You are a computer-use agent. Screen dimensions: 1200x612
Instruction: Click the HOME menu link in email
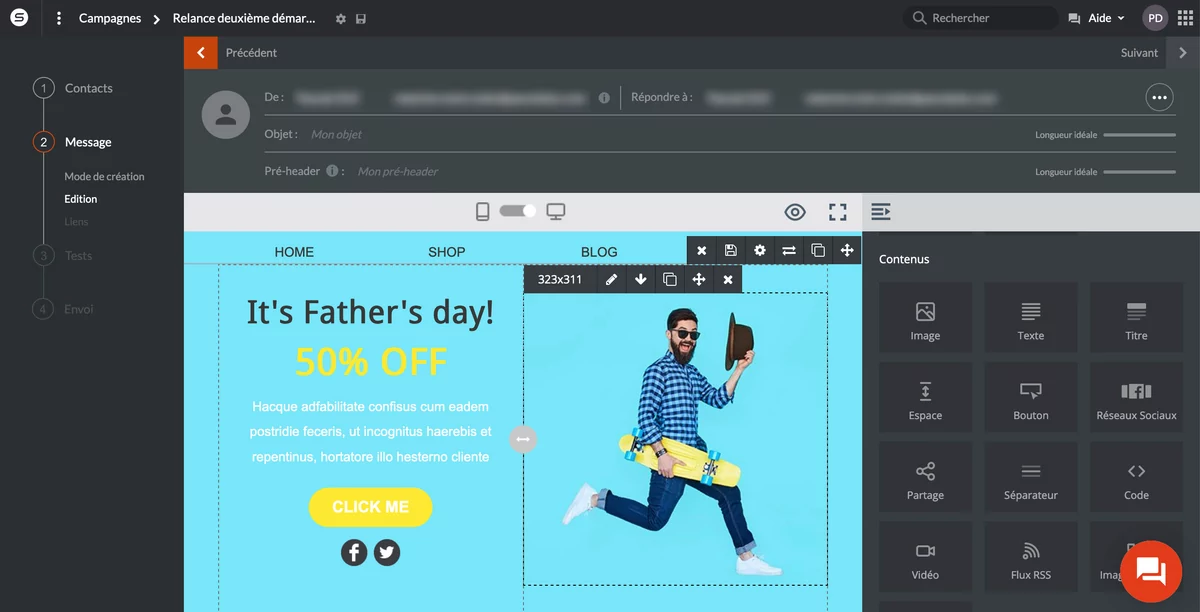click(294, 252)
